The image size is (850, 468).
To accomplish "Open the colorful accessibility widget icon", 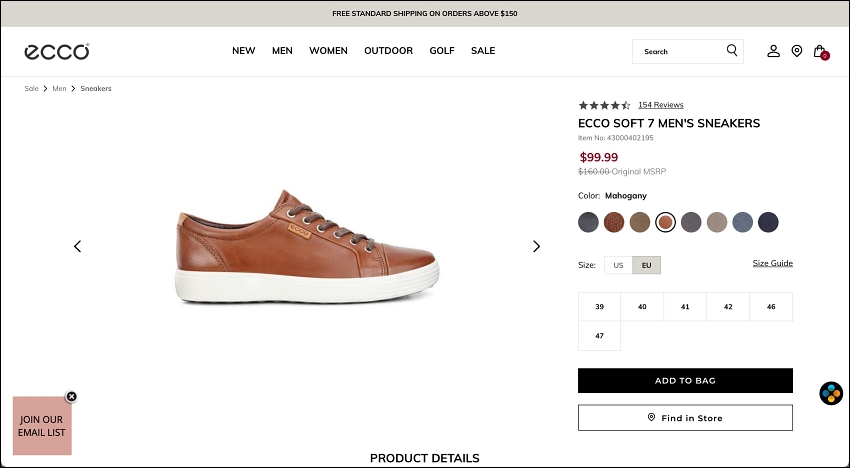I will tap(831, 393).
